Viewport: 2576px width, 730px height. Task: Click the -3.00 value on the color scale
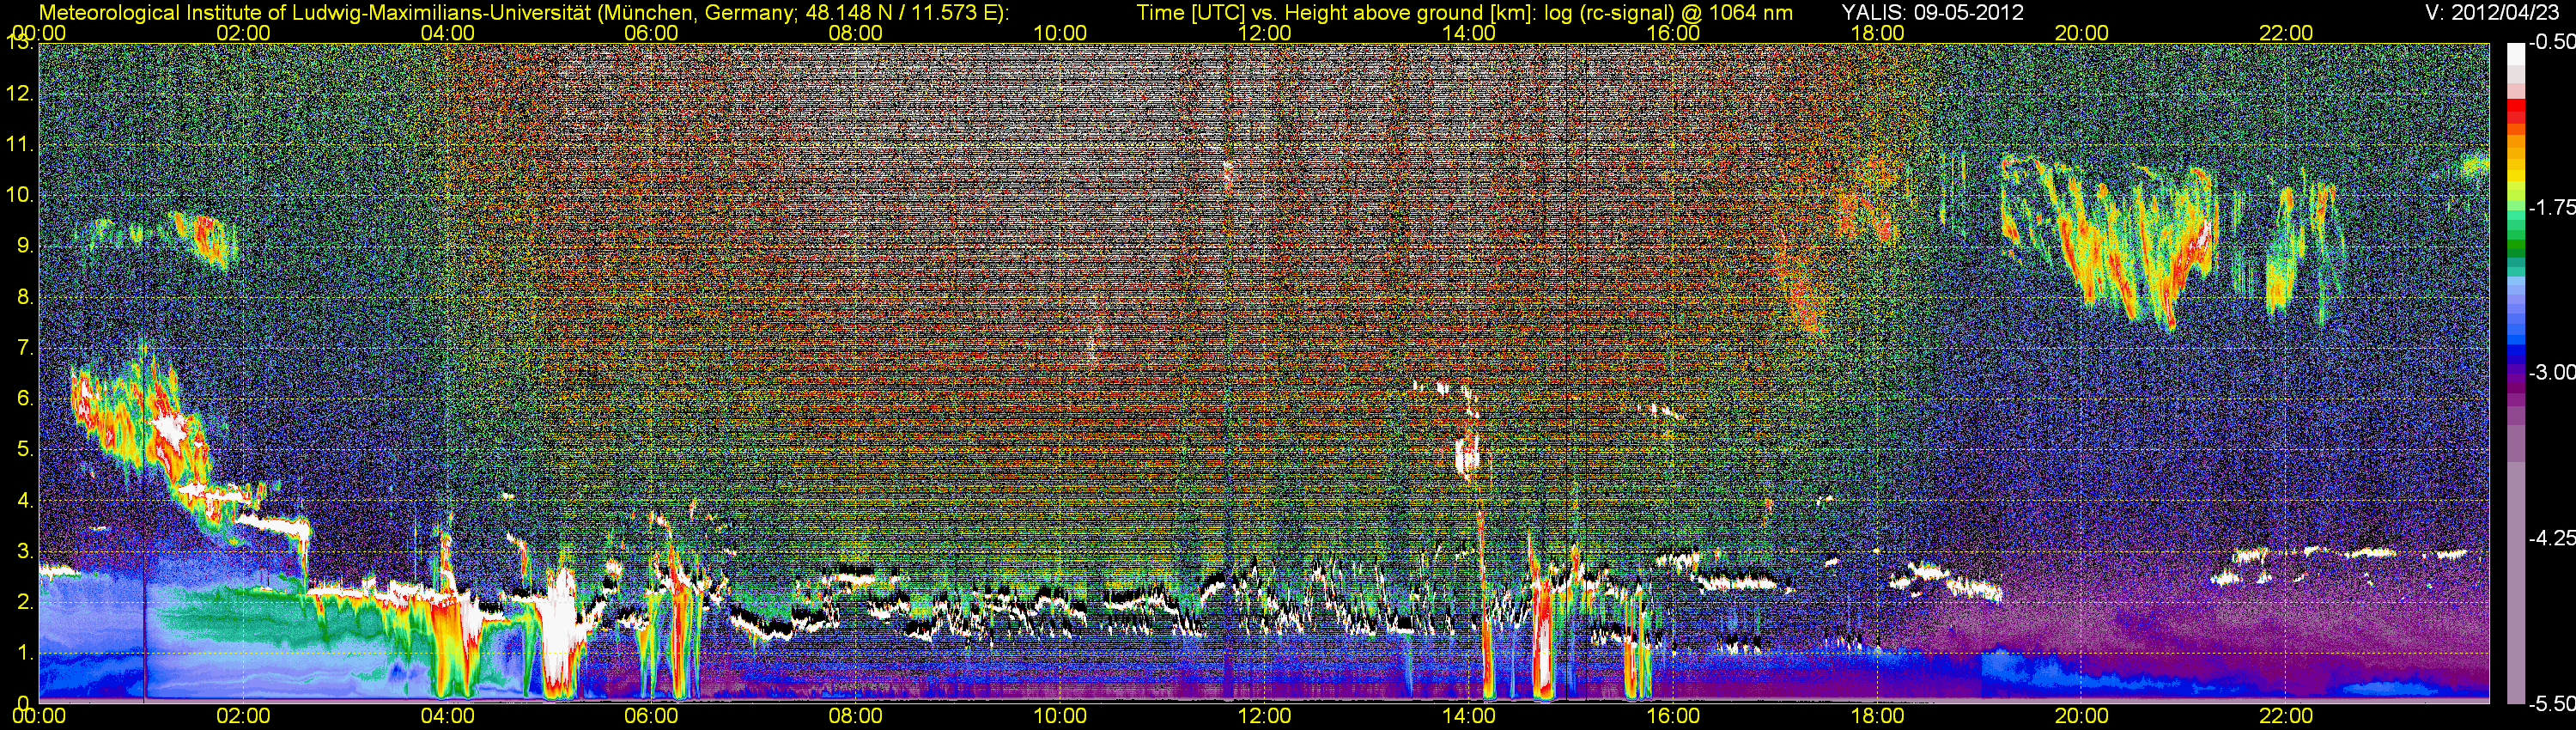click(2551, 372)
